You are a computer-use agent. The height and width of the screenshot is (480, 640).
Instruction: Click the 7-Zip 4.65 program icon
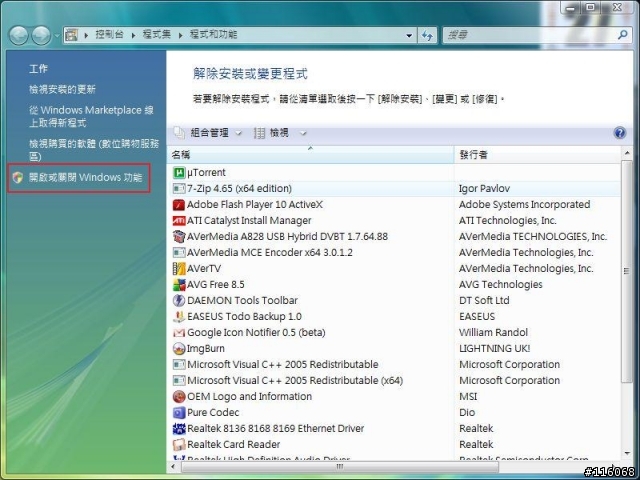[179, 189]
